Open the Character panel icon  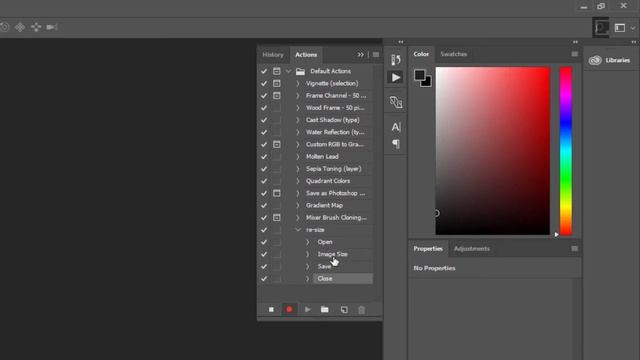point(396,127)
